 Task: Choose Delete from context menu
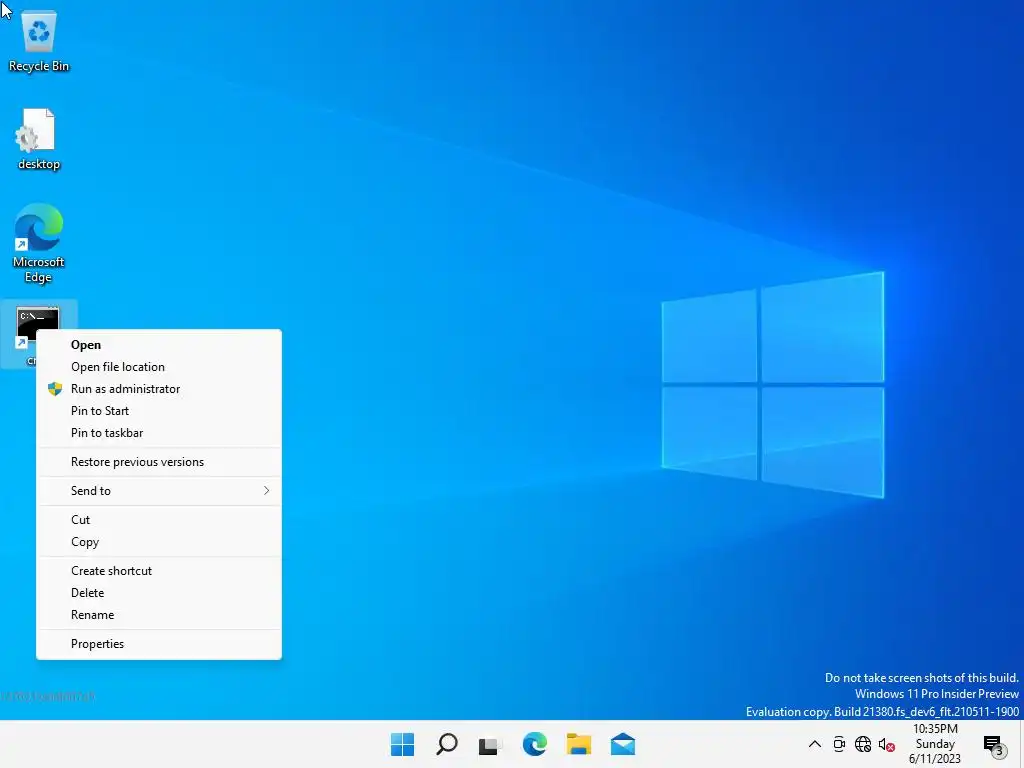[159, 593]
